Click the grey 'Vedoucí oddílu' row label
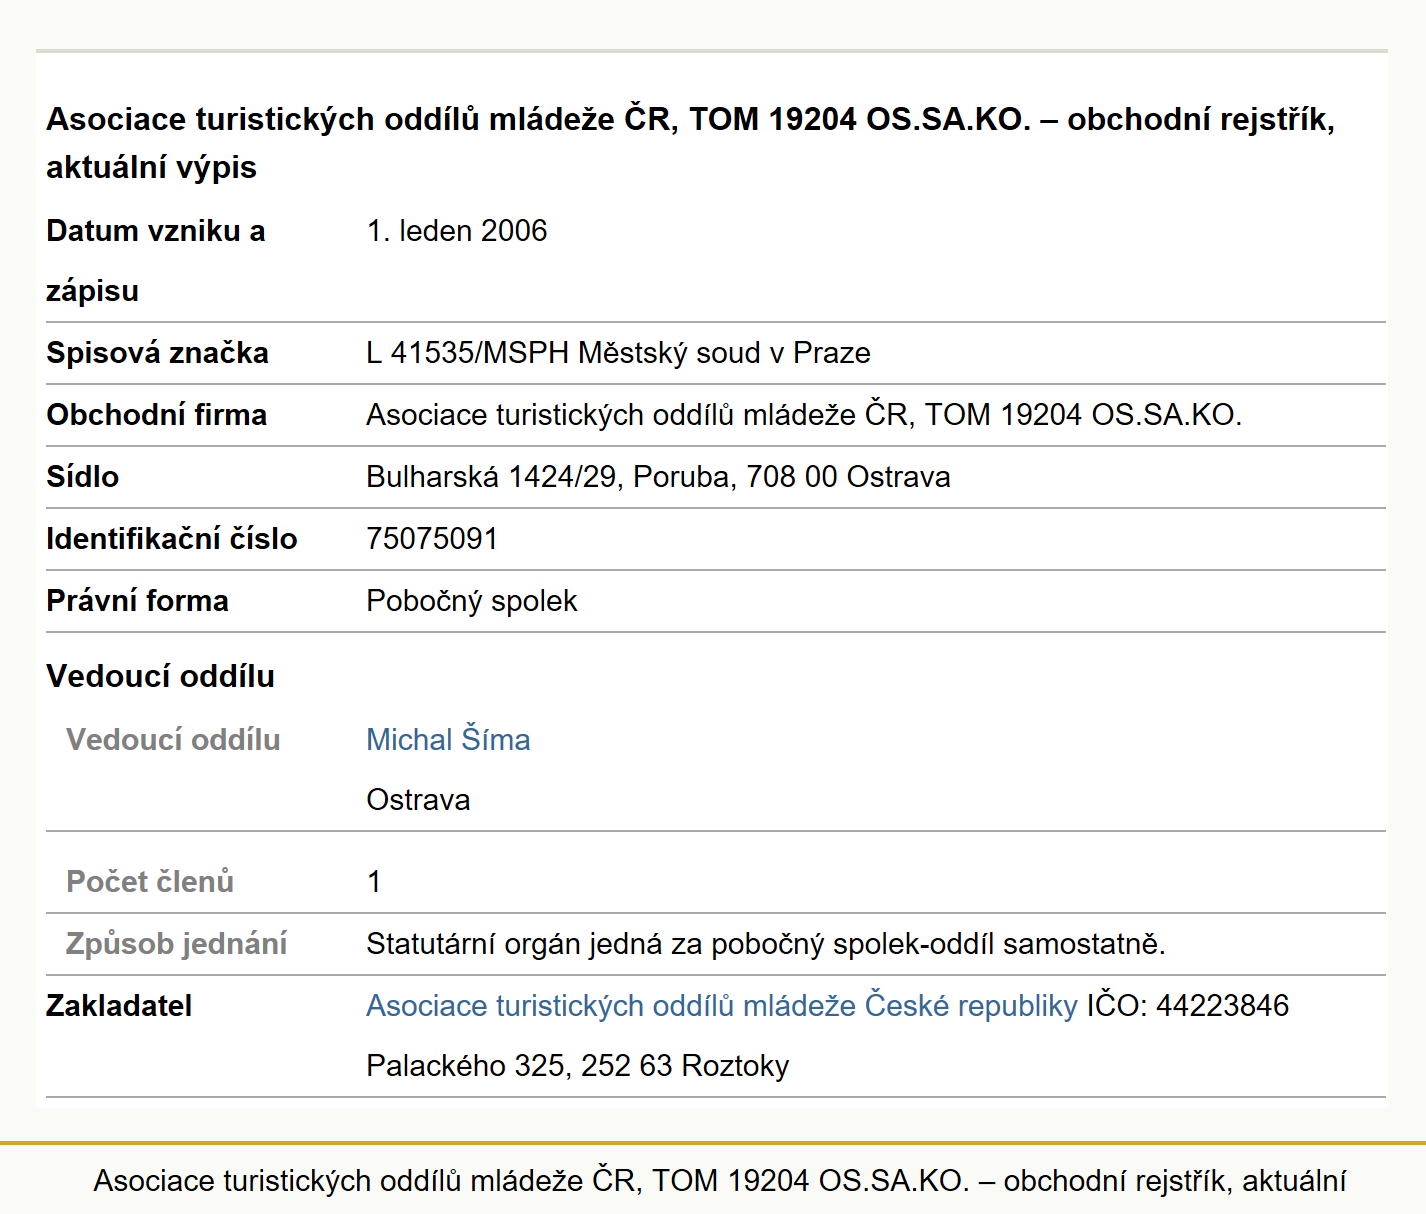The width and height of the screenshot is (1426, 1214). [173, 739]
